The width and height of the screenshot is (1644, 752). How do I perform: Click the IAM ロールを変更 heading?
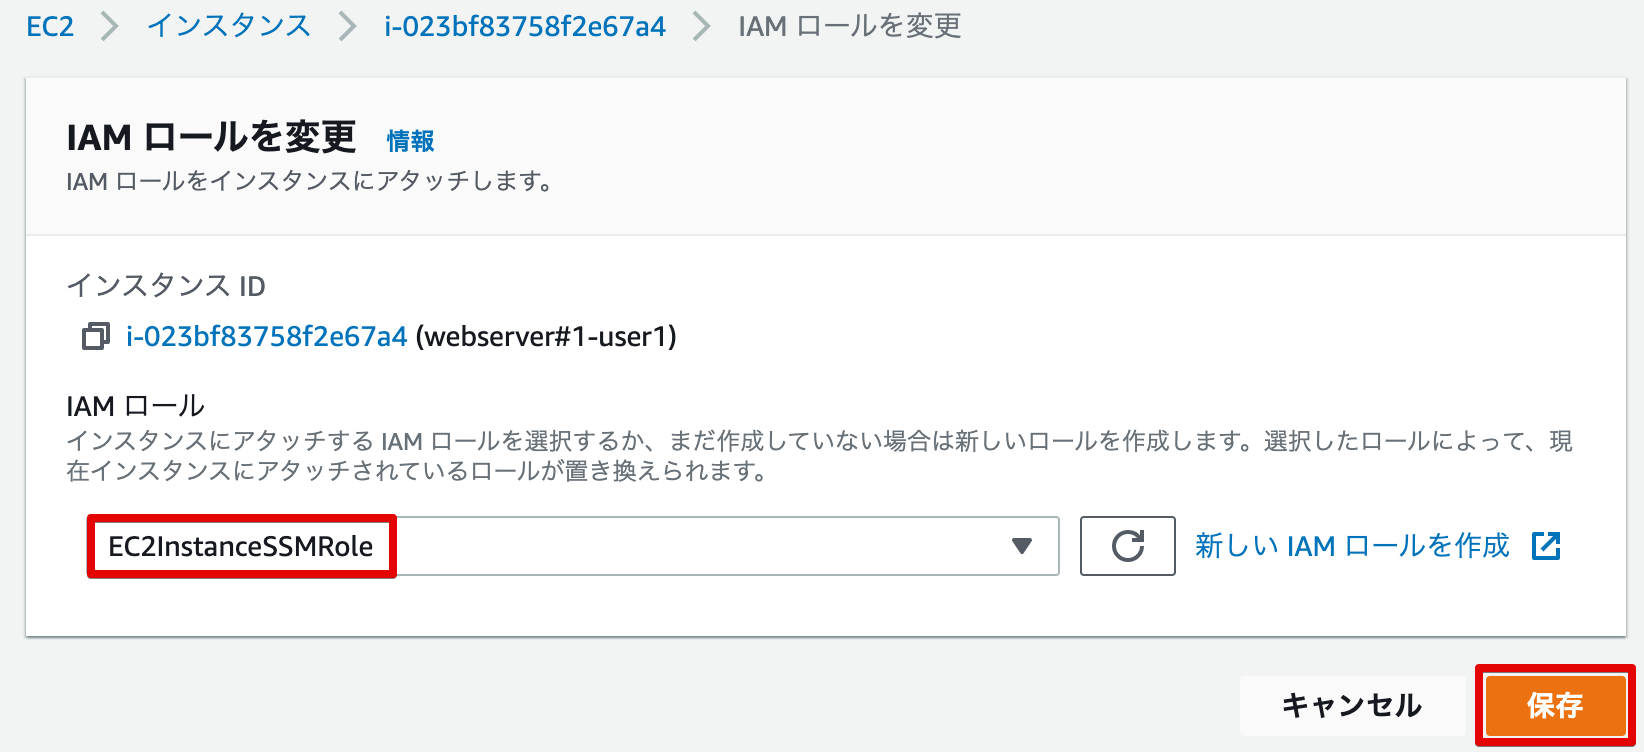211,137
